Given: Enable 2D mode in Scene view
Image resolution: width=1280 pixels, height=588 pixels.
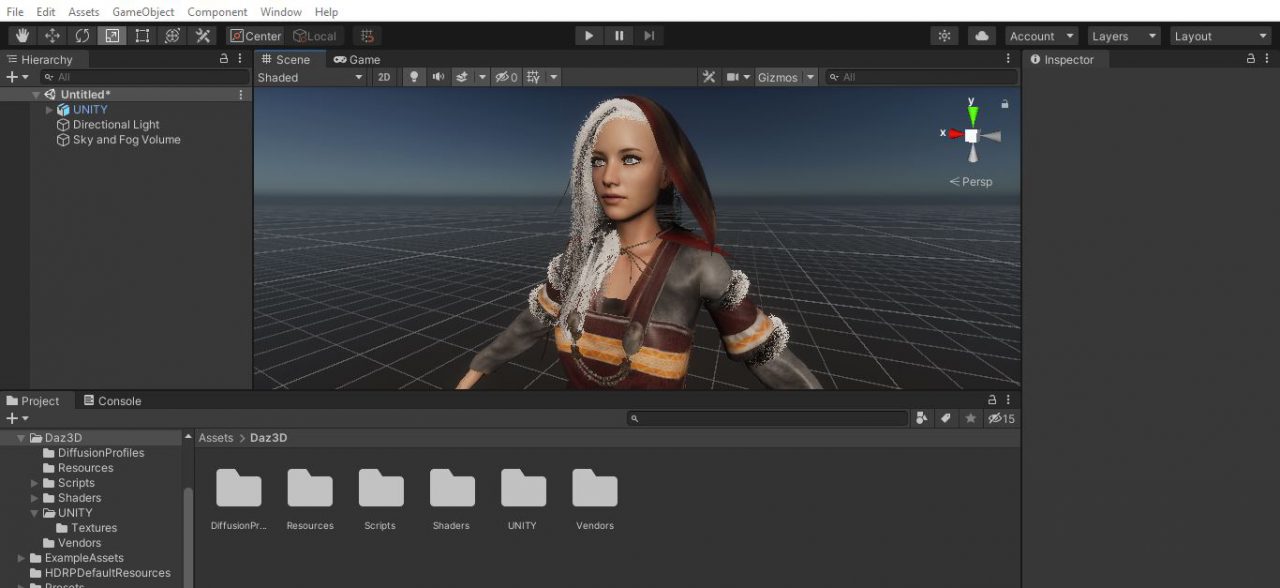Looking at the screenshot, I should [384, 76].
